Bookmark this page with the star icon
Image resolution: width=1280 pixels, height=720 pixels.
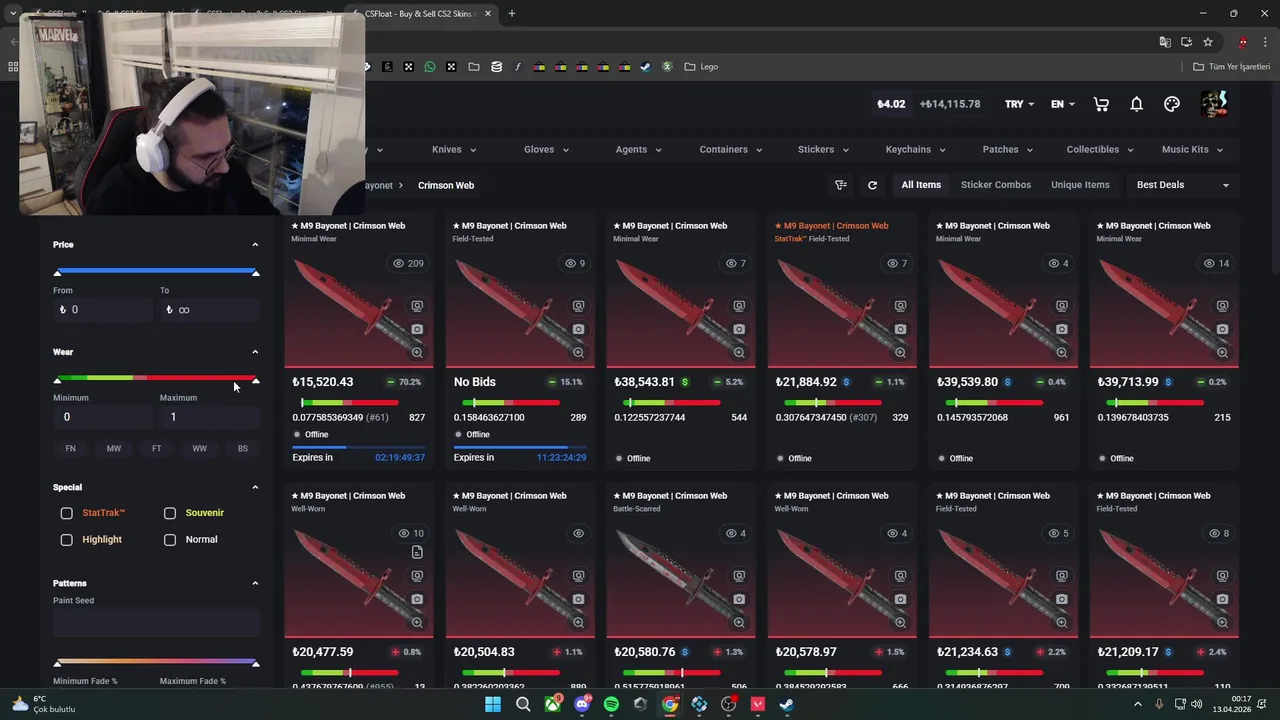[x=1208, y=42]
